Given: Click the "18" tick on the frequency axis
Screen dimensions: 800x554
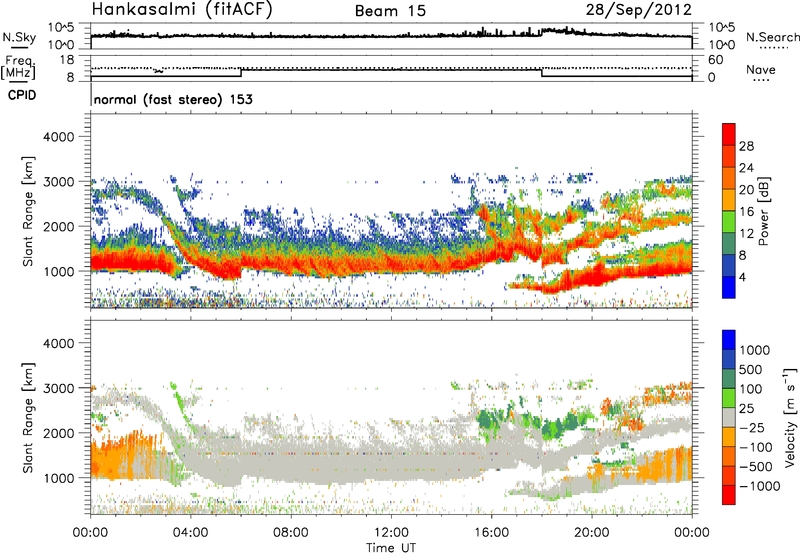Looking at the screenshot, I should (66, 60).
